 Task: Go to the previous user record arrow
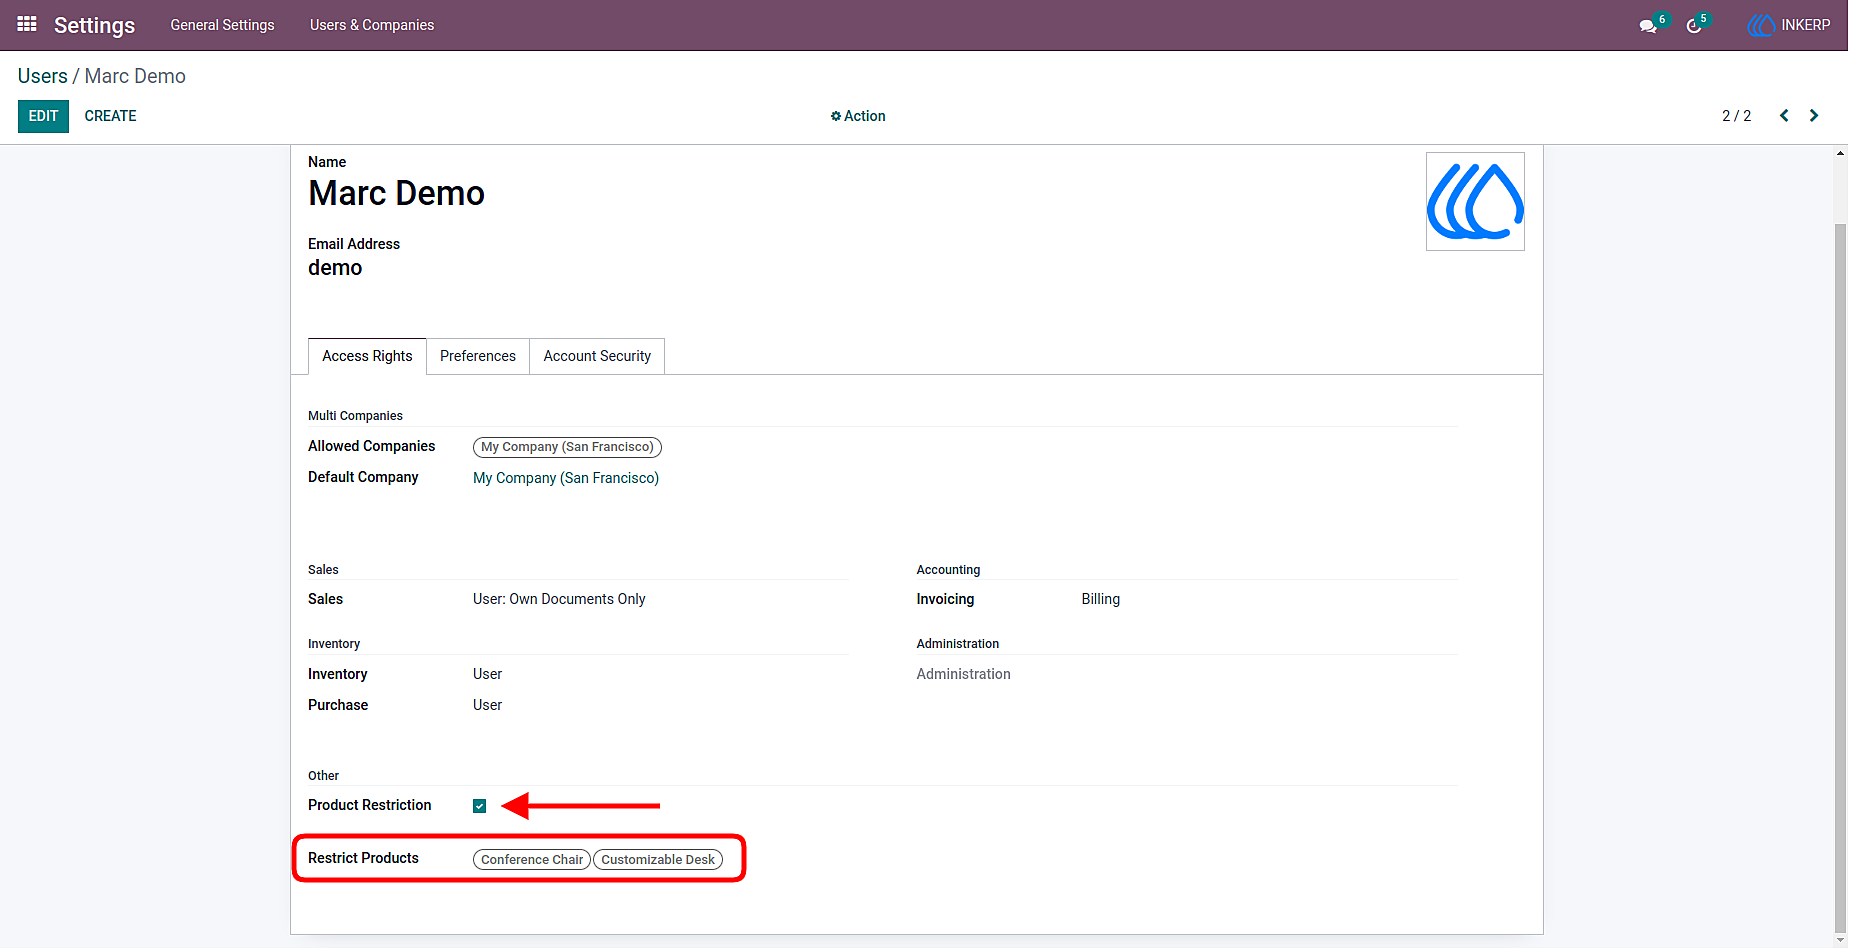tap(1784, 116)
